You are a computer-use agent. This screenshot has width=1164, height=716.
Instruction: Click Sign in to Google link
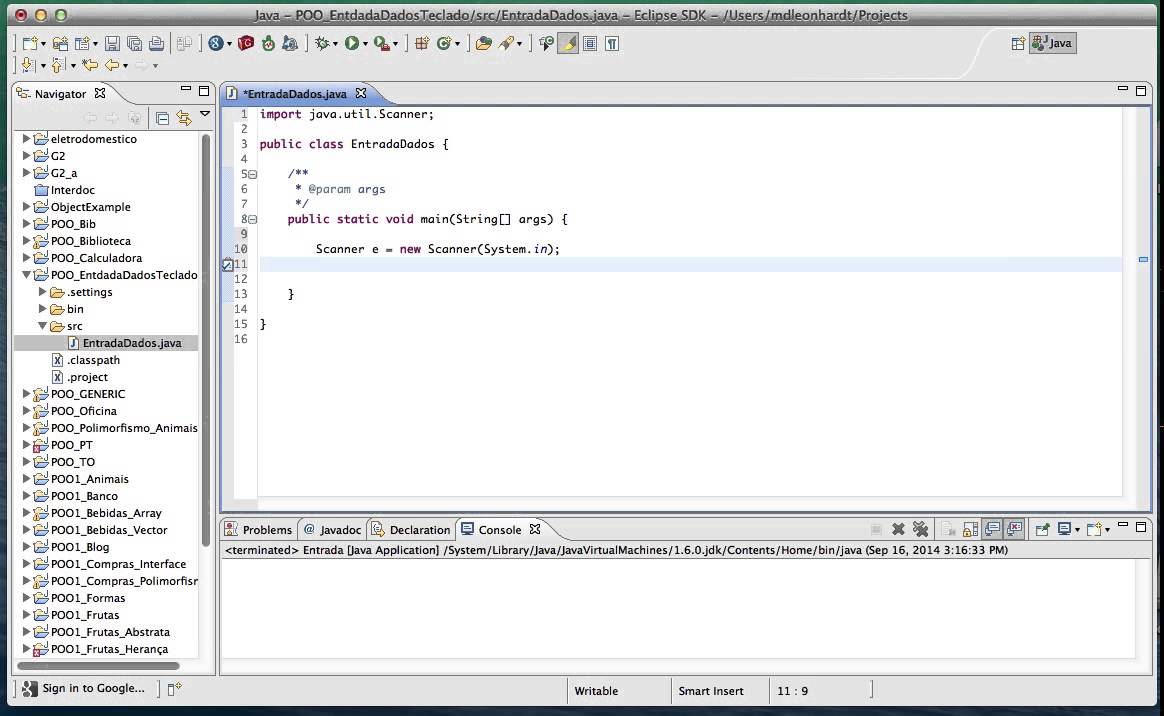click(94, 689)
